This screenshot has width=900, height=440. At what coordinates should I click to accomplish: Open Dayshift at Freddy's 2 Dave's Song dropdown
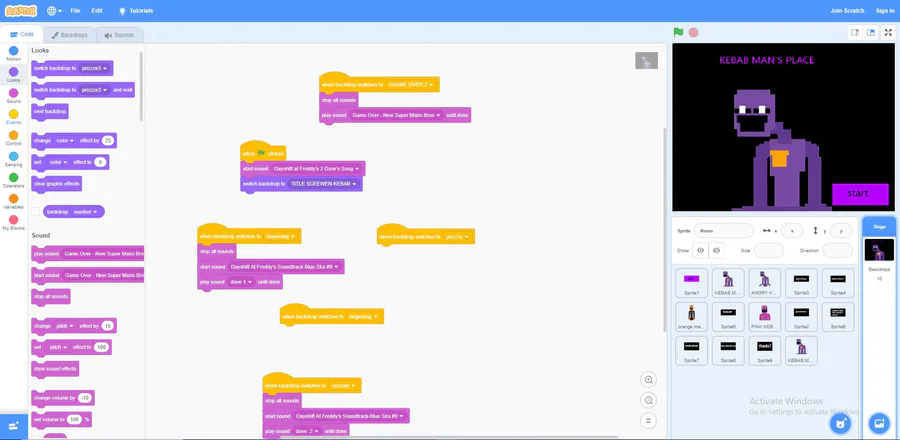[316, 169]
